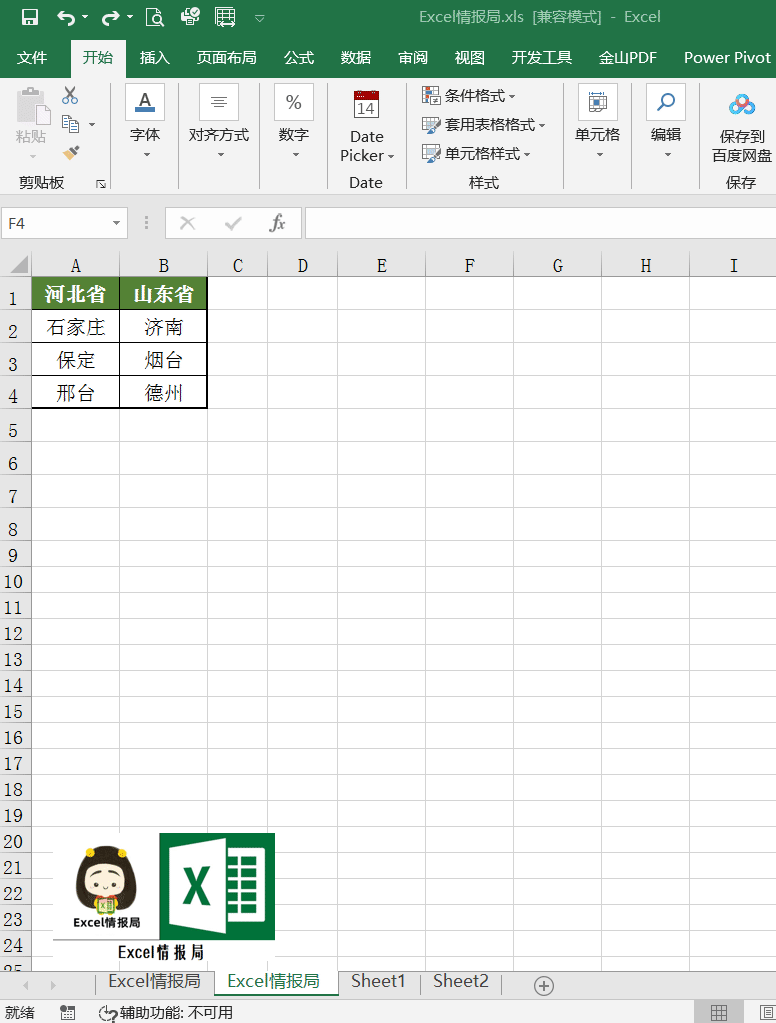Image resolution: width=776 pixels, height=1023 pixels.
Task: Switch to the Developer (开发工具) tab
Action: pyautogui.click(x=542, y=57)
